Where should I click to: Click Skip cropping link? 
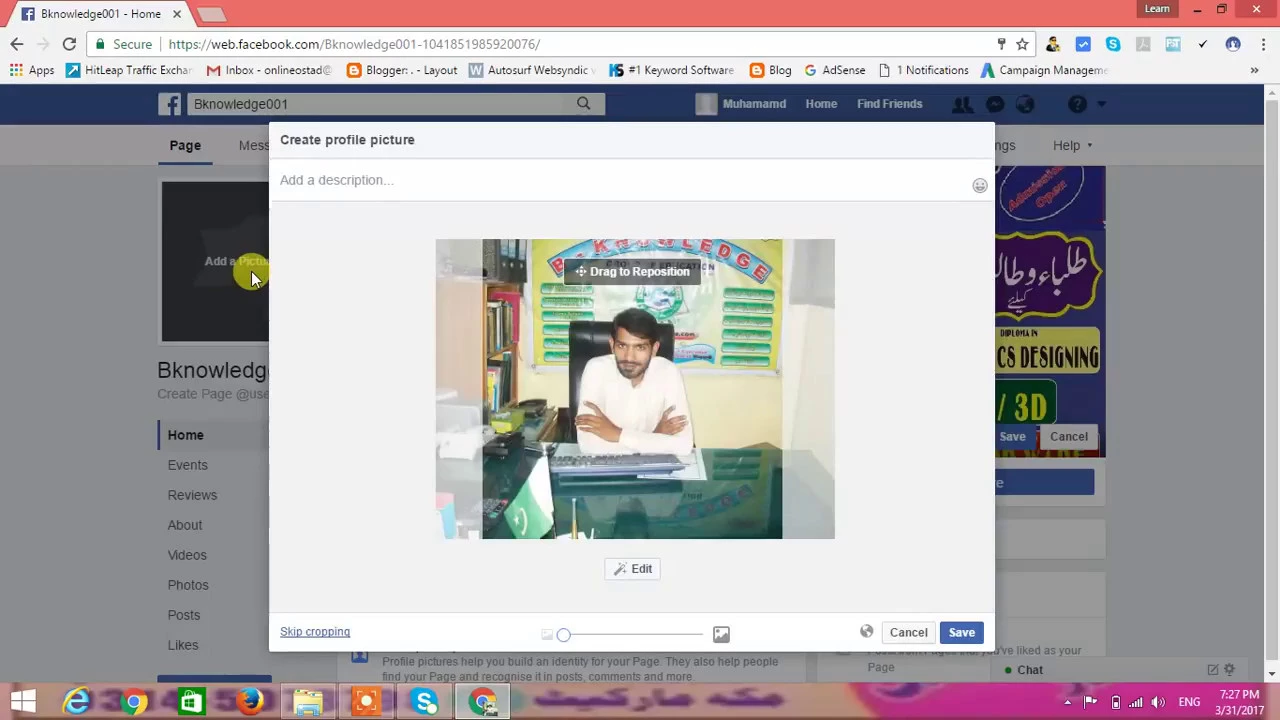[x=315, y=632]
